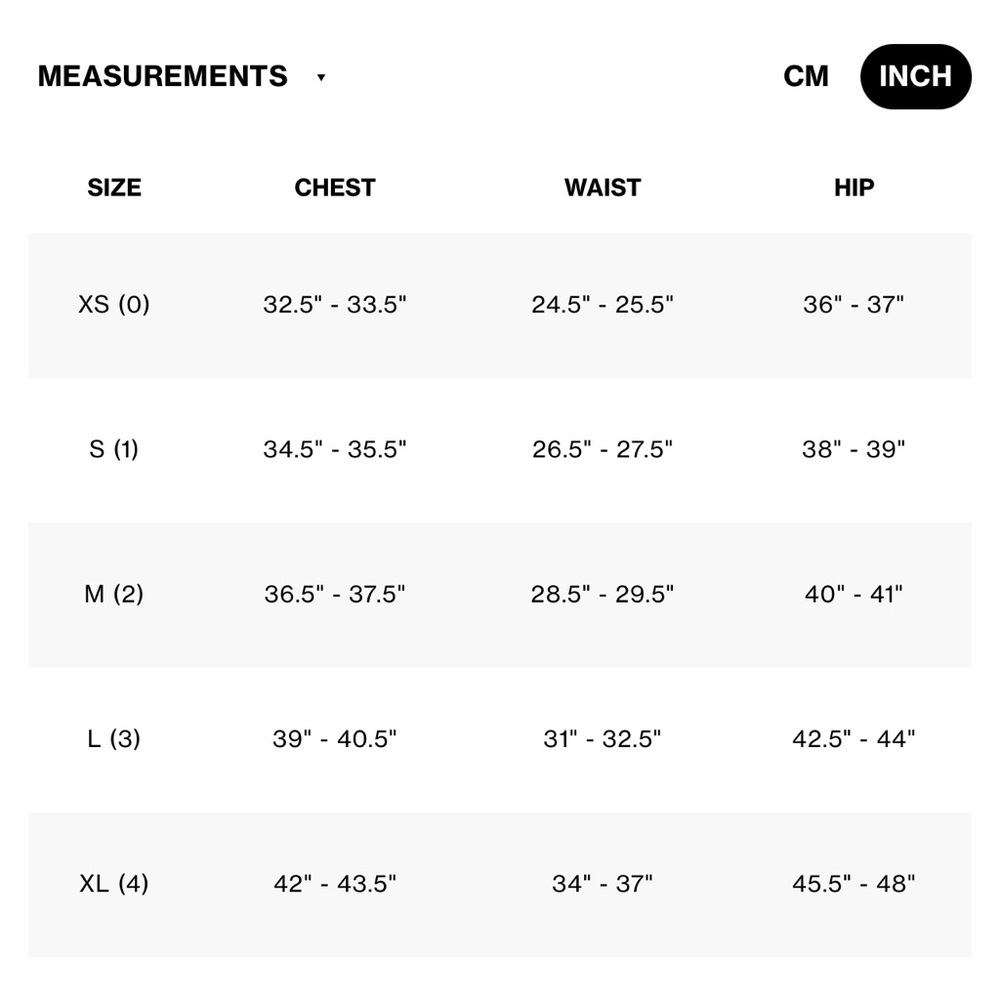Click waist value 34" - 37"
Viewport: 1000px width, 1000px height.
point(603,883)
